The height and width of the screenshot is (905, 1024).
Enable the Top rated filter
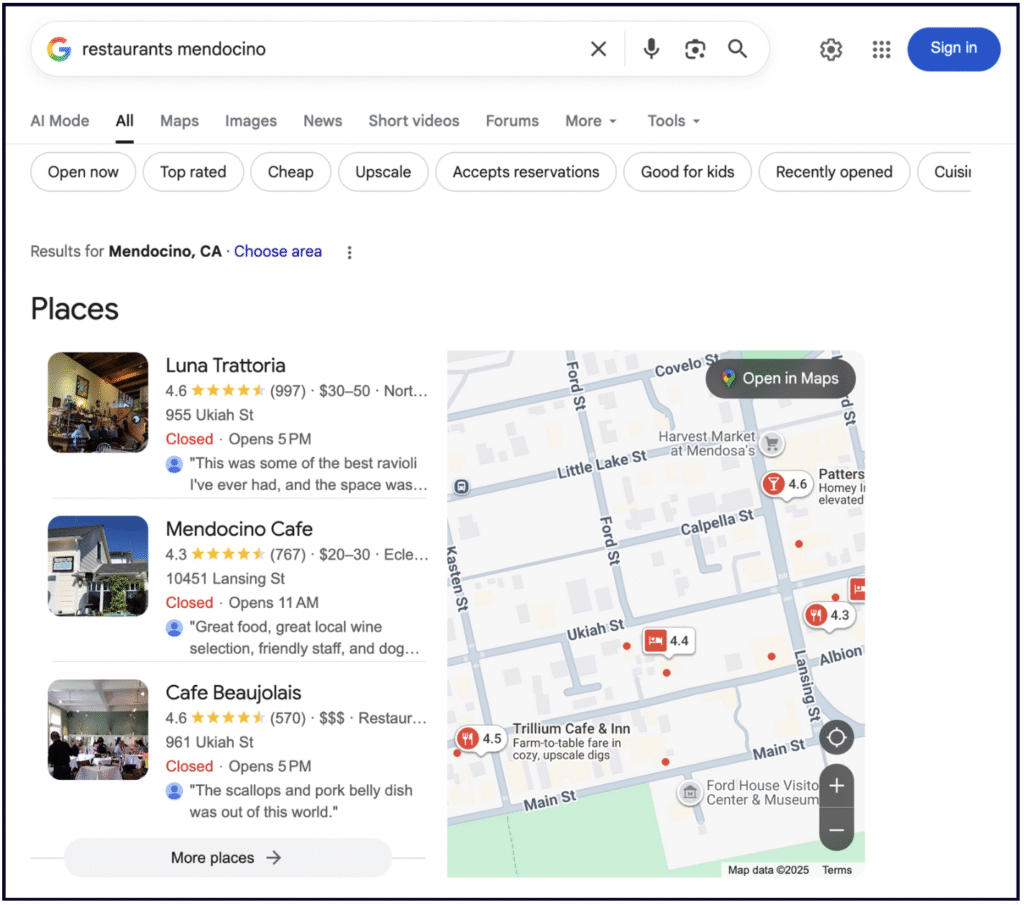tap(193, 172)
